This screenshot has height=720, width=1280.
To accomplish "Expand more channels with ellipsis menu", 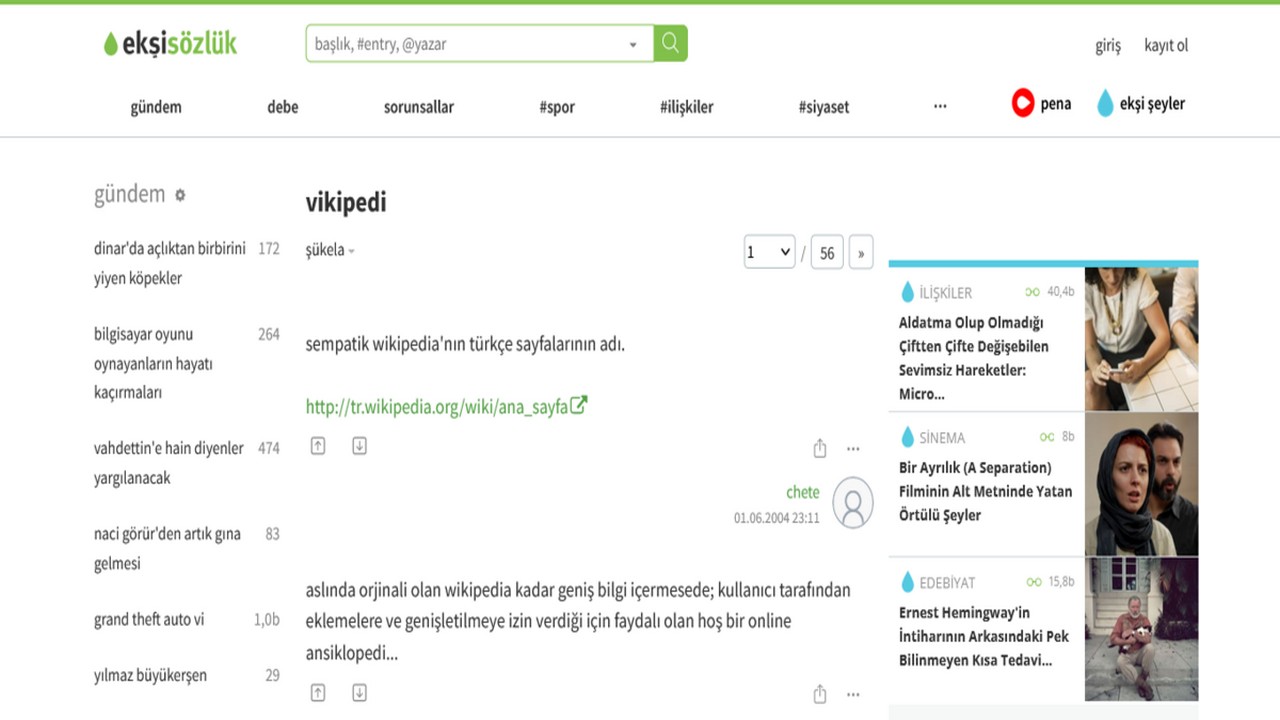I will (940, 106).
